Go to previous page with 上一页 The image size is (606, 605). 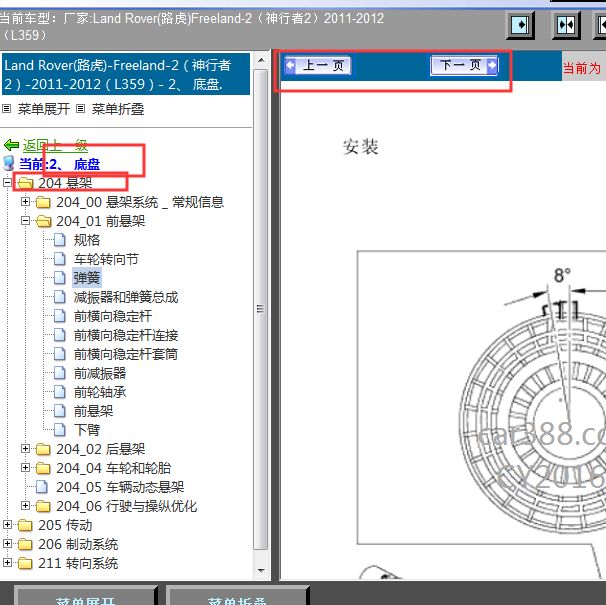click(318, 65)
